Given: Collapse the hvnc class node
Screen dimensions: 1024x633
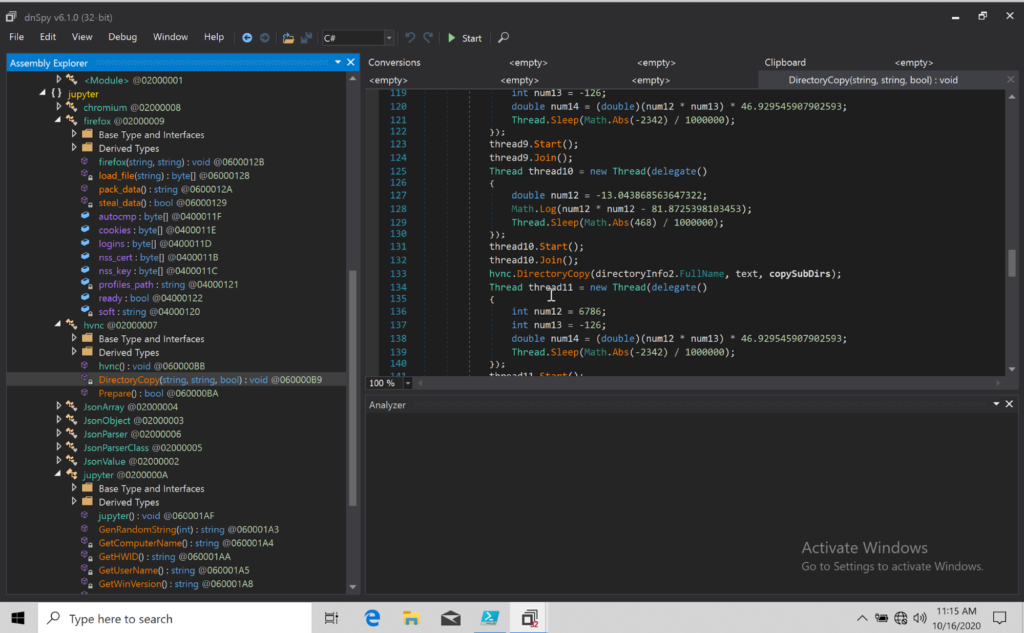Looking at the screenshot, I should coord(59,325).
